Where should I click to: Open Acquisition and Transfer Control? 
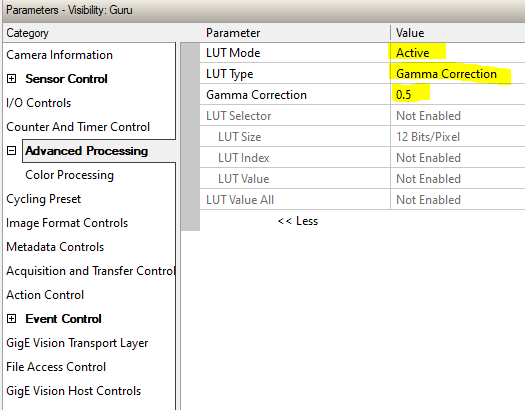90,271
